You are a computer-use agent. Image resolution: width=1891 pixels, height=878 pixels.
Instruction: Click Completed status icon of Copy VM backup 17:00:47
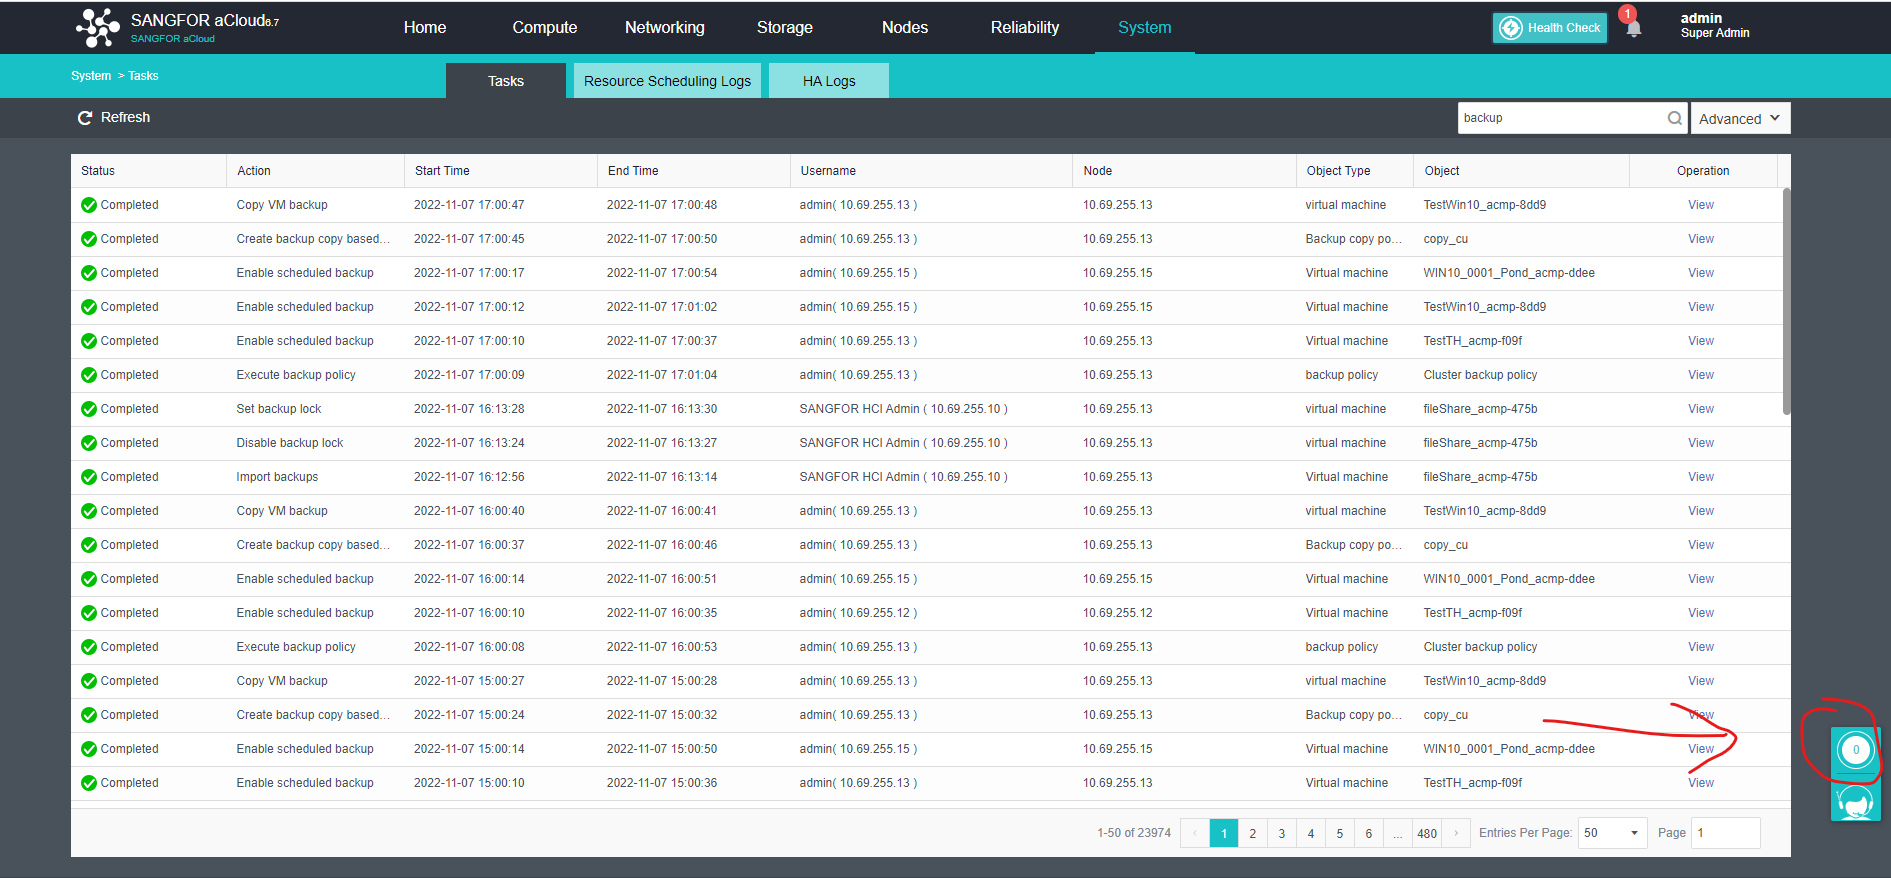[89, 205]
